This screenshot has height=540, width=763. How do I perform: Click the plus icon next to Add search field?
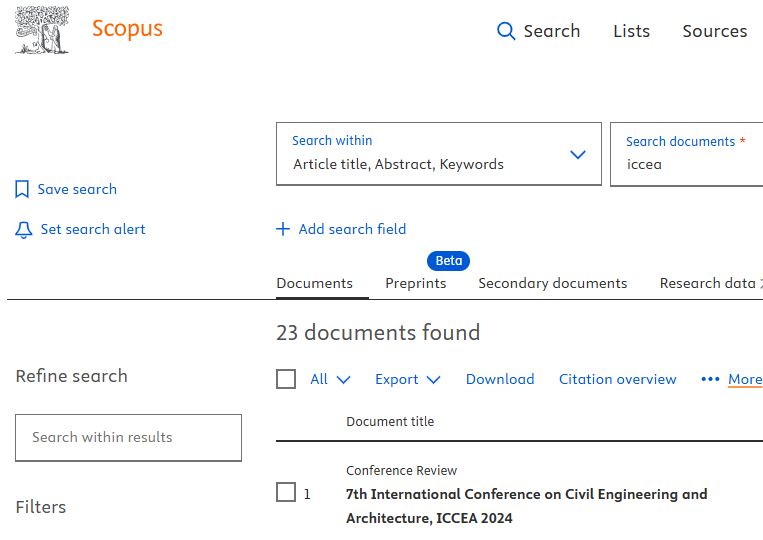283,229
